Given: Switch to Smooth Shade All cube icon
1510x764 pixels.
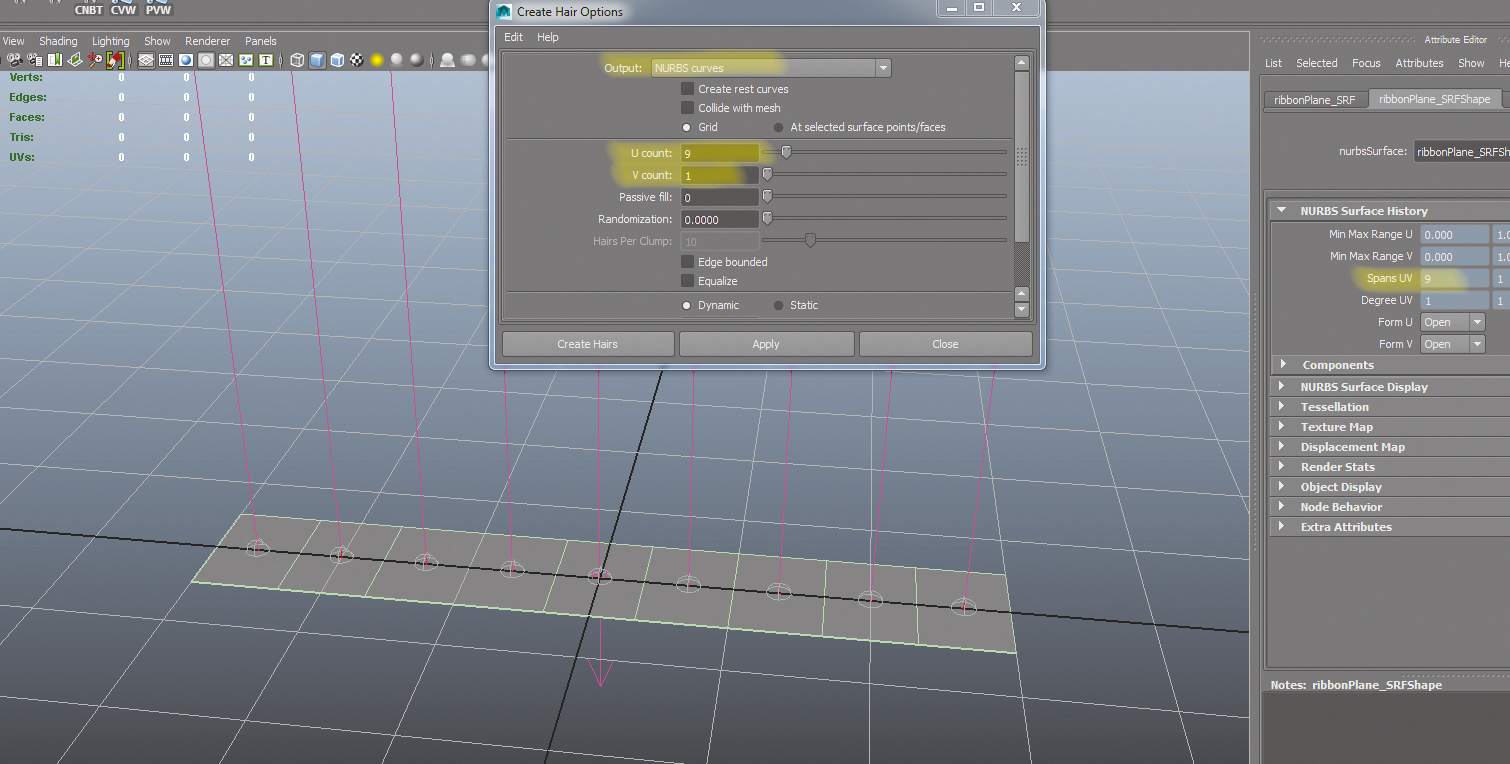Looking at the screenshot, I should point(317,60).
